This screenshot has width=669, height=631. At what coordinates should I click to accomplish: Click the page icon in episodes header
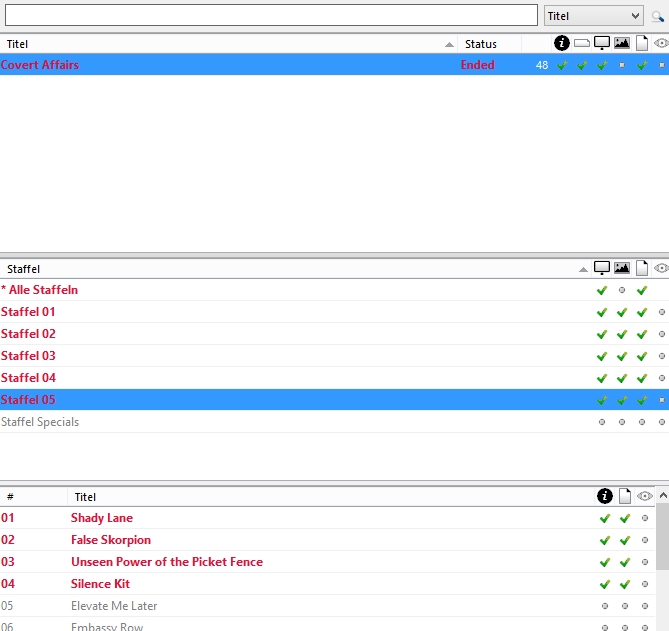click(625, 496)
